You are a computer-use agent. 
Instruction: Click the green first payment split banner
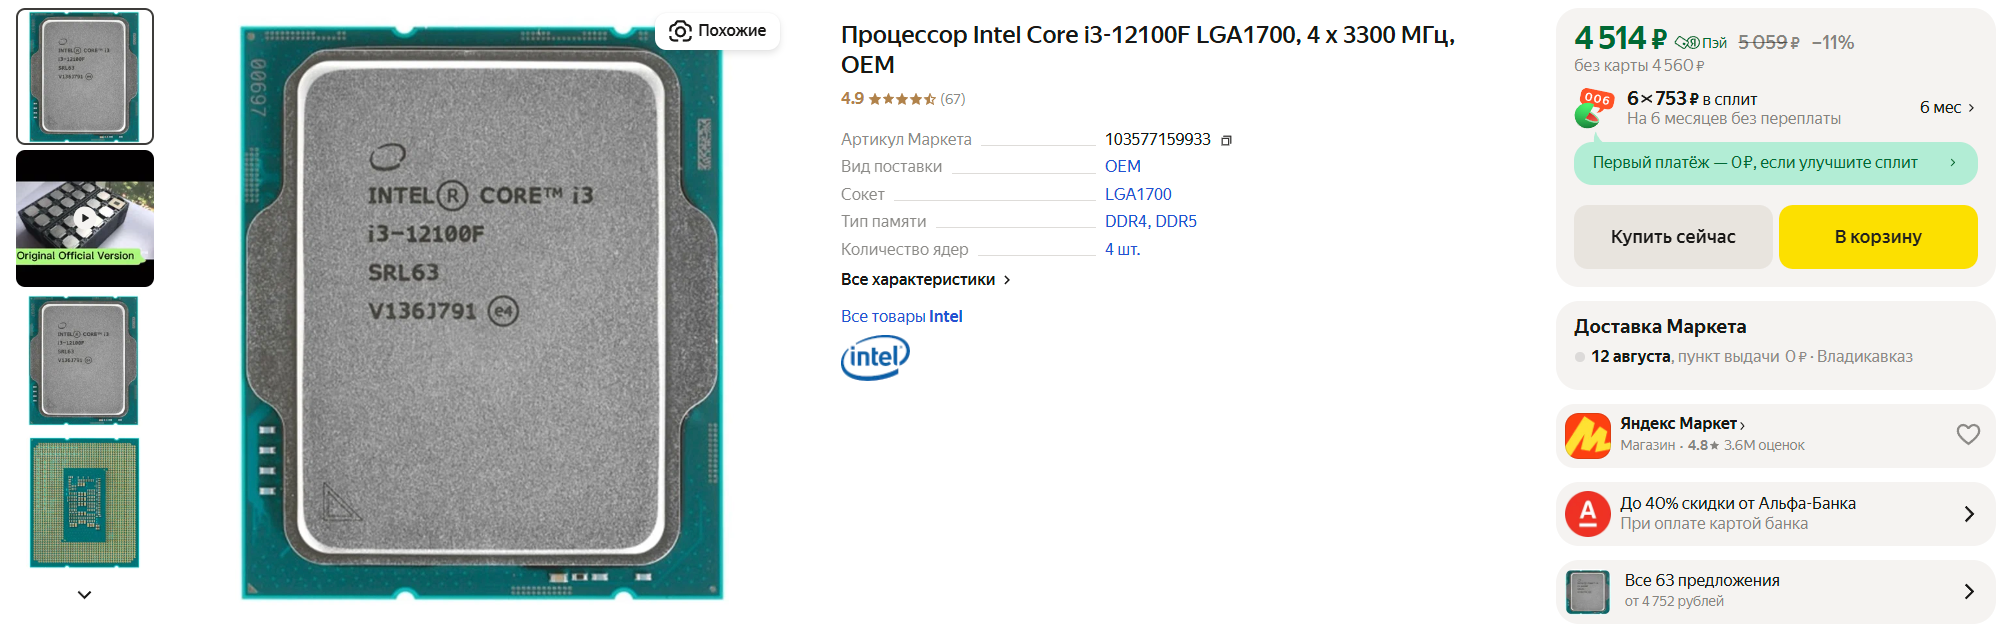(x=1774, y=163)
